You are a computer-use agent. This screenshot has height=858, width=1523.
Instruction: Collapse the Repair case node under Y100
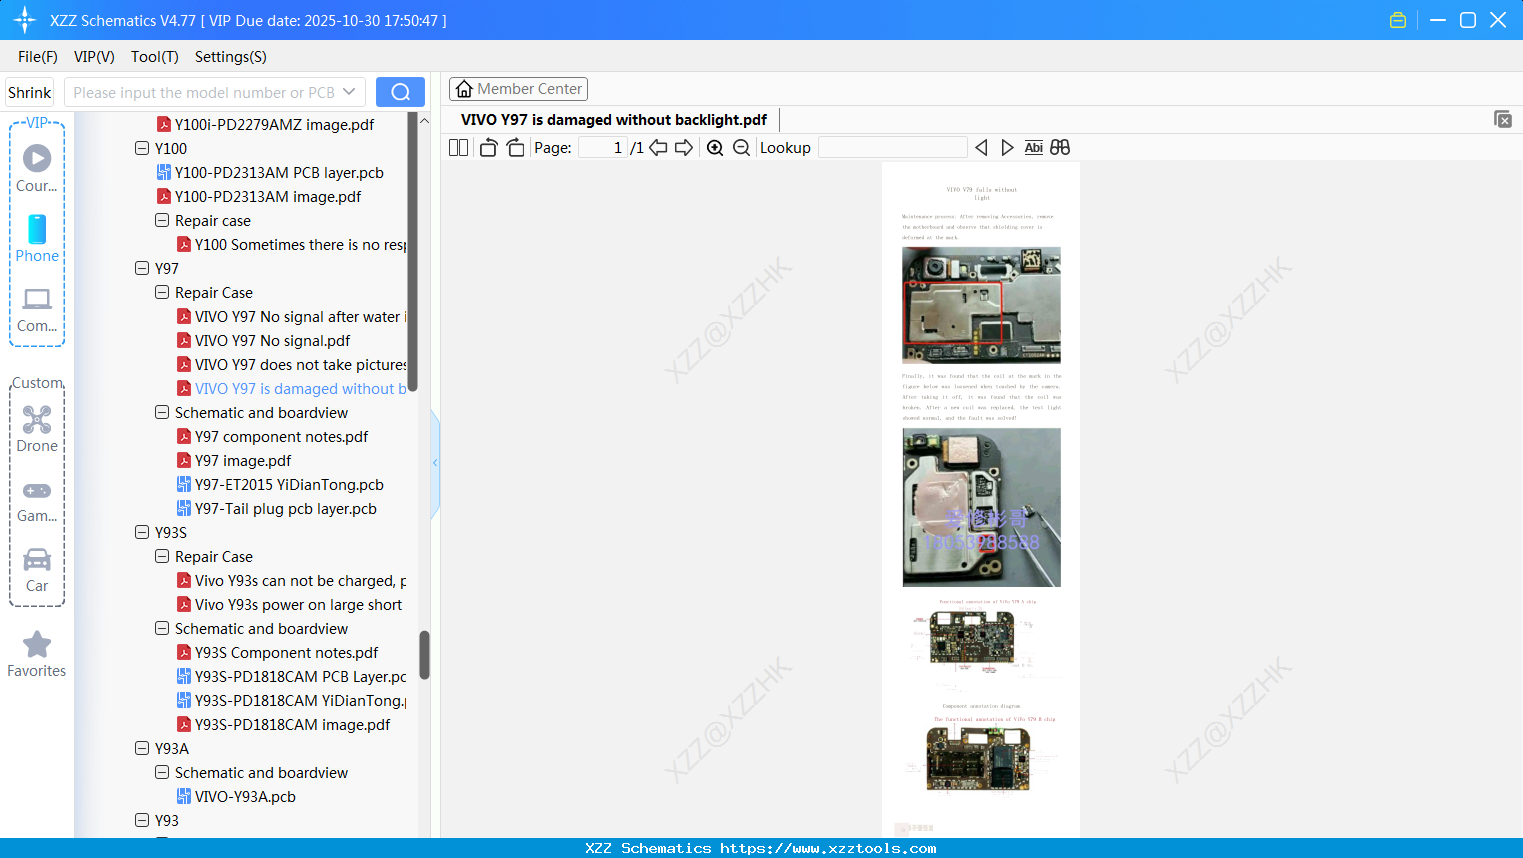[x=162, y=220]
